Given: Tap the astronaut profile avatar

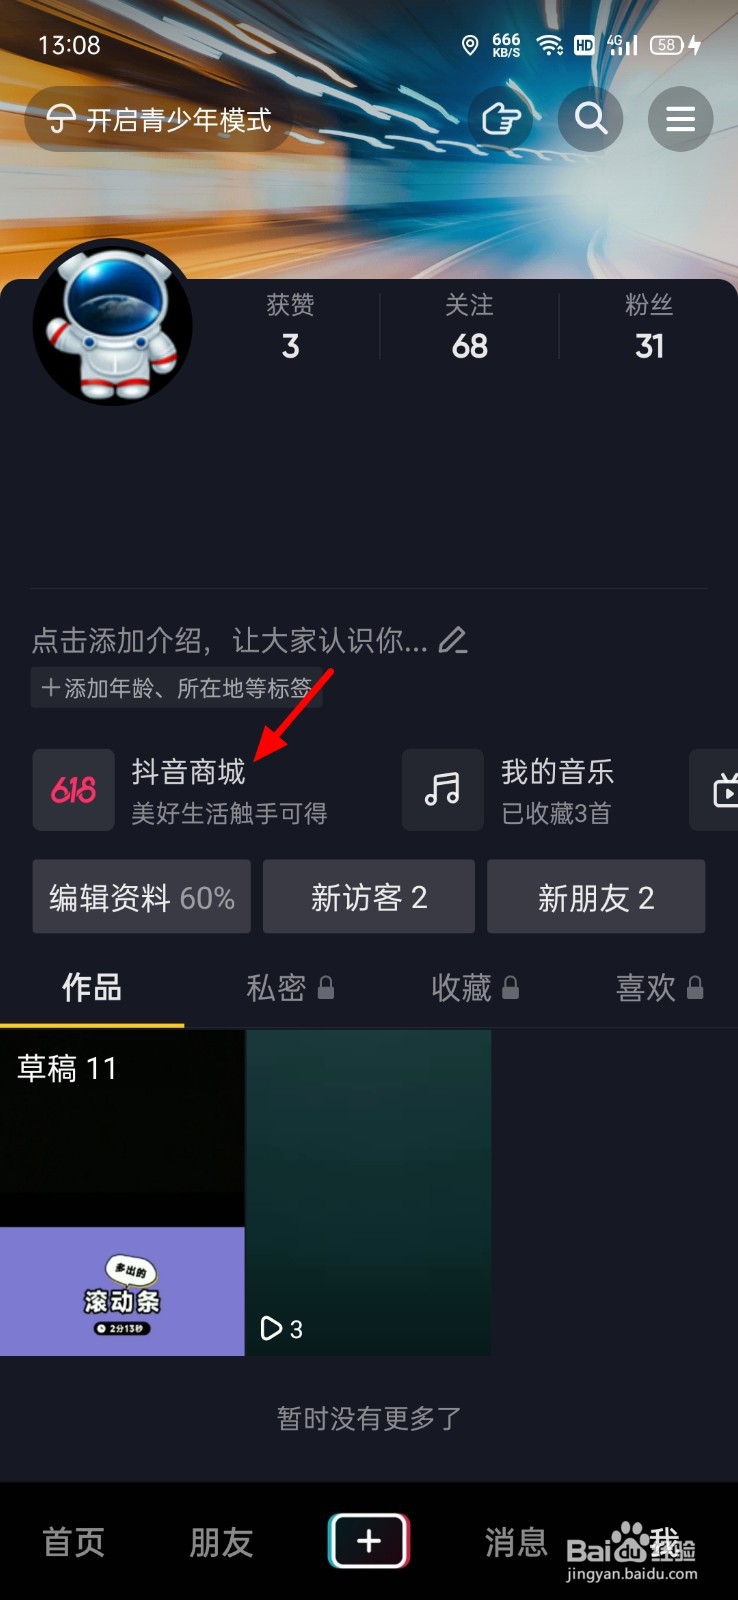Looking at the screenshot, I should [113, 323].
